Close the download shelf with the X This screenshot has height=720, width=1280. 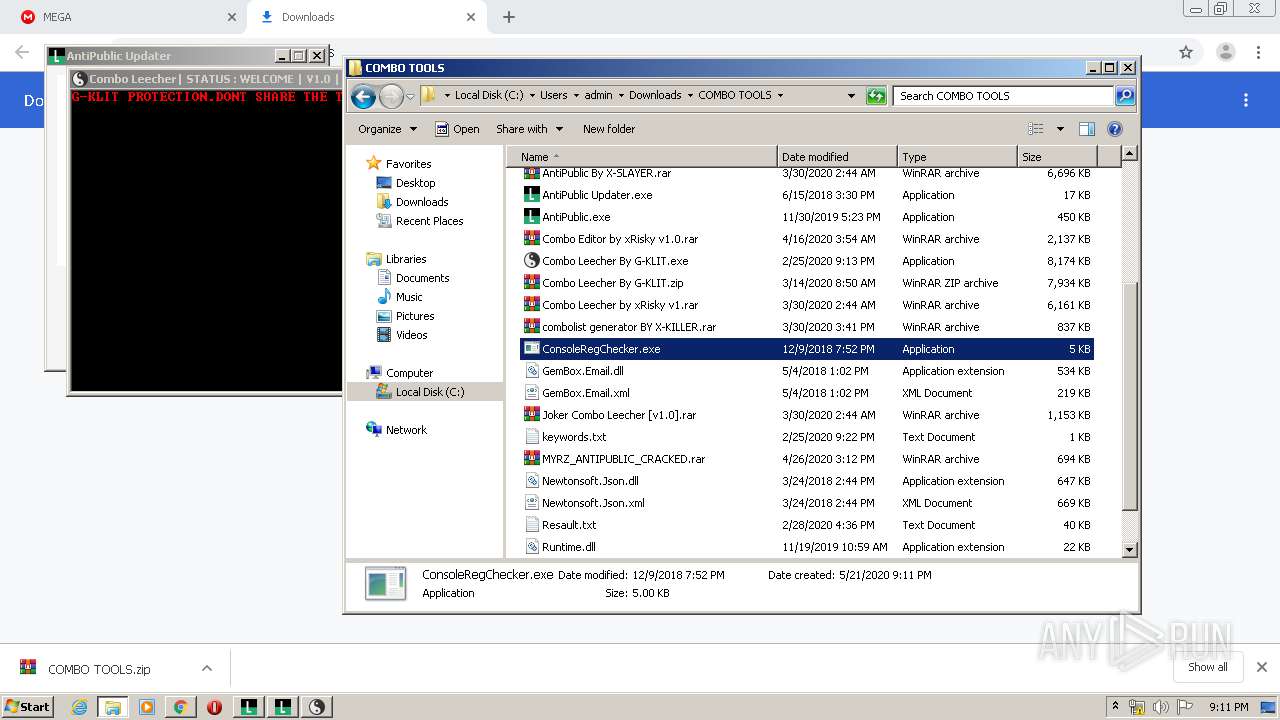pos(1262,667)
